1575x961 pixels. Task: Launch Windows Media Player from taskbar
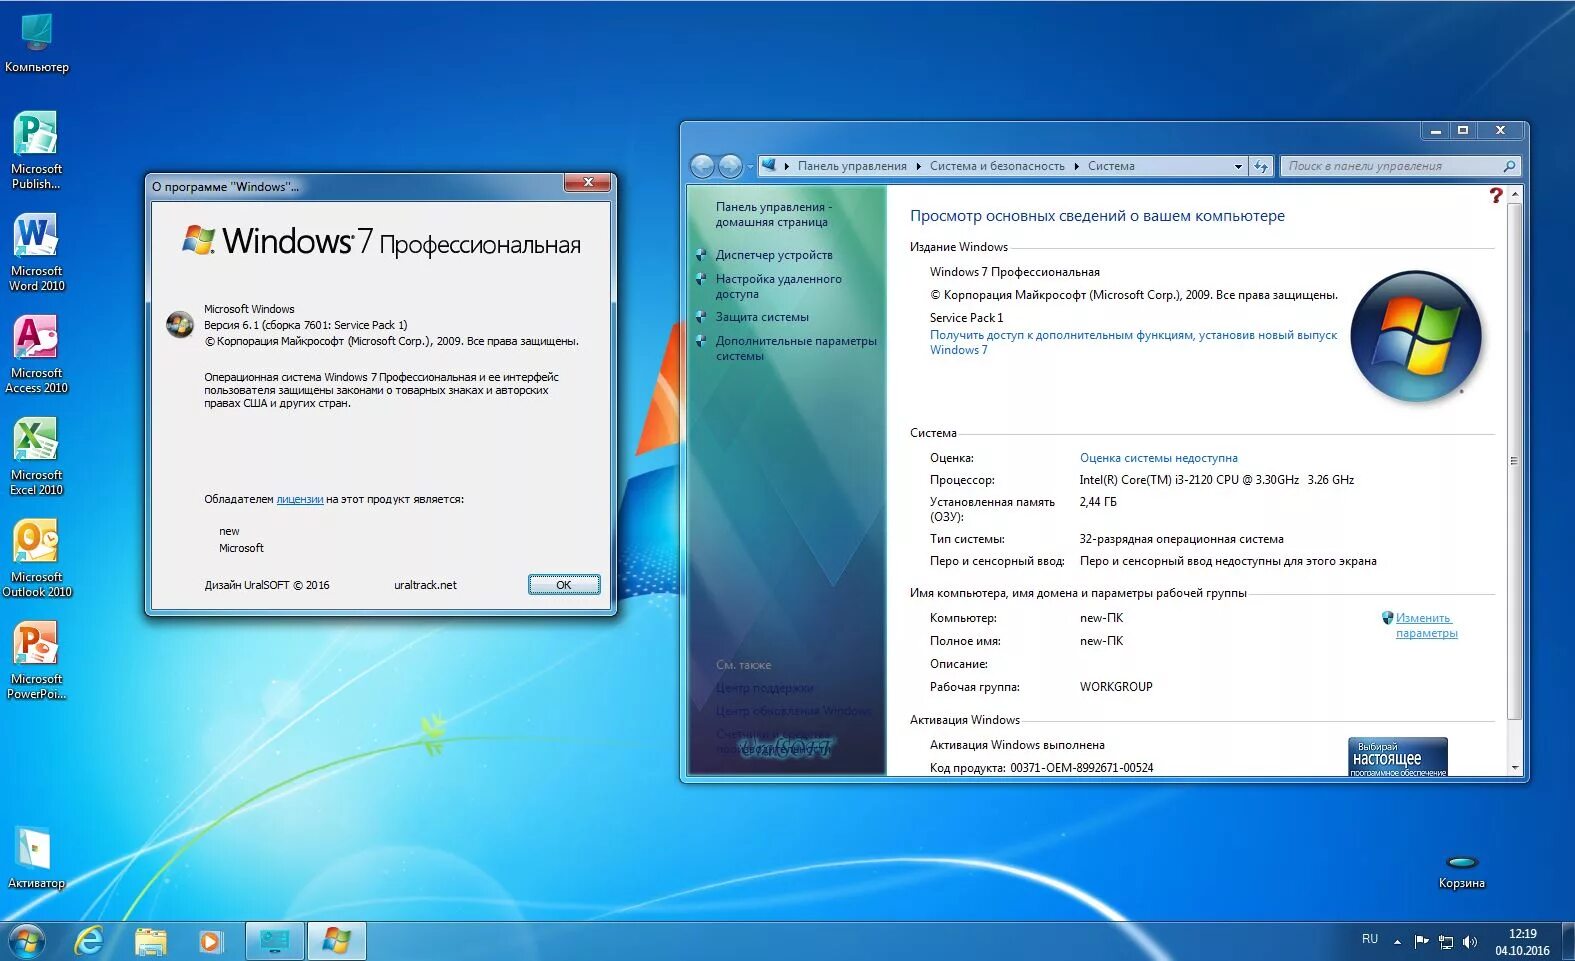[211, 941]
